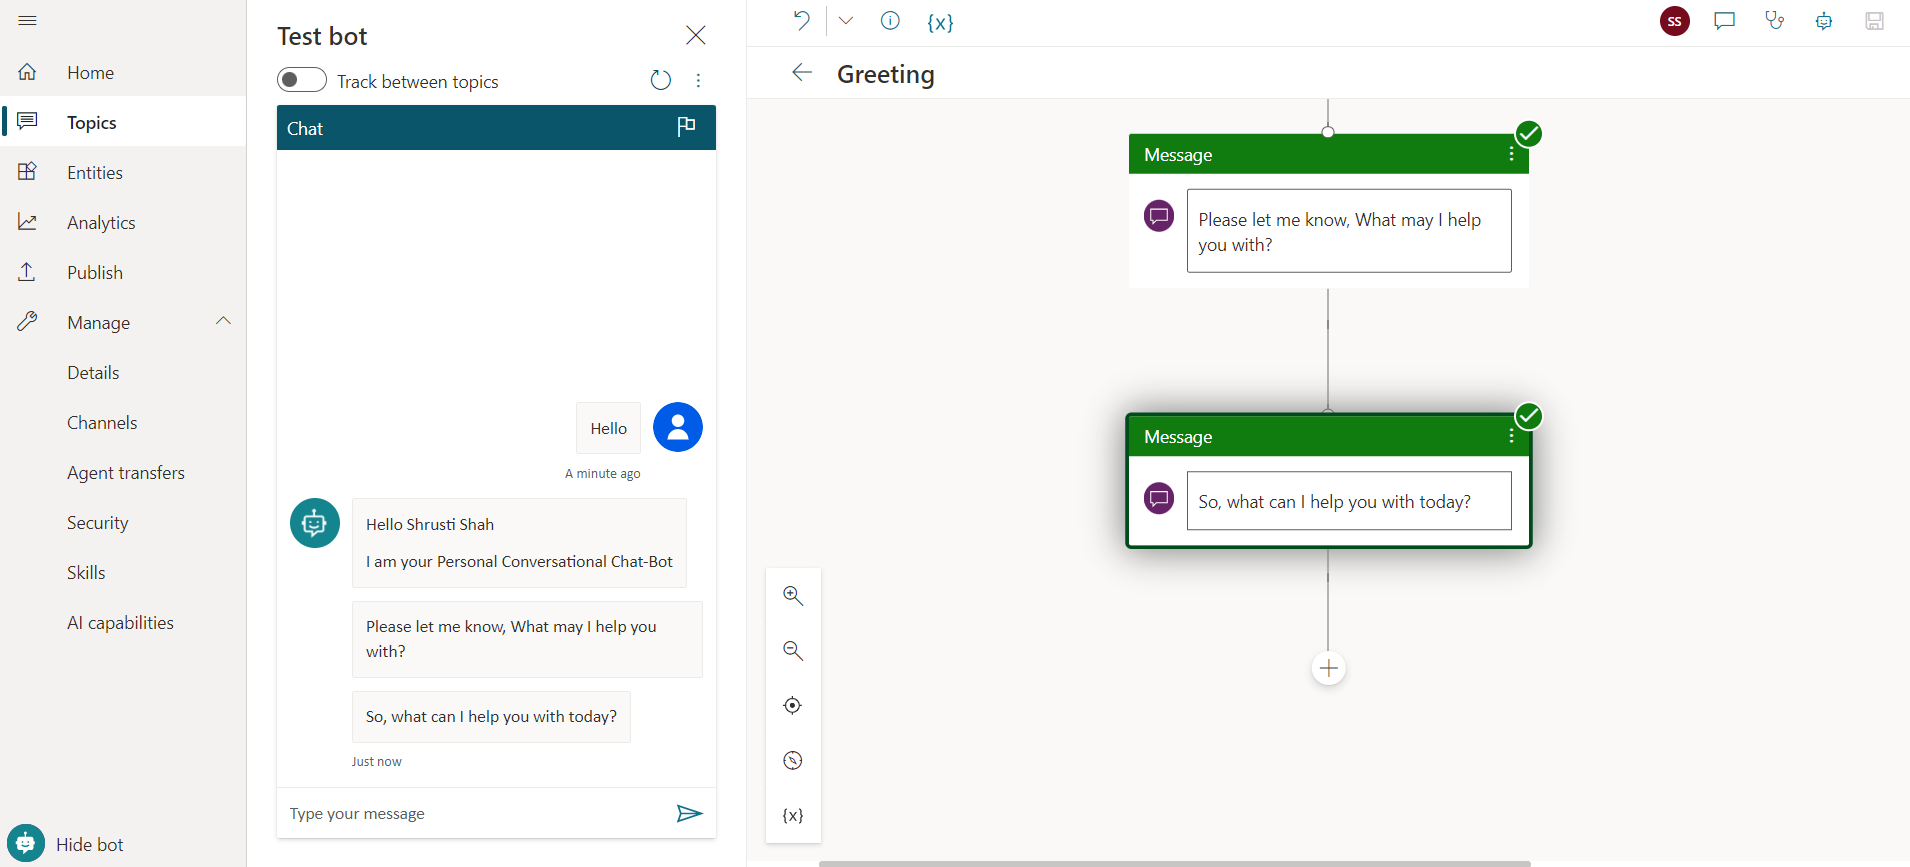Viewport: 1910px width, 867px height.
Task: Open menu of second Message node
Action: click(1511, 436)
